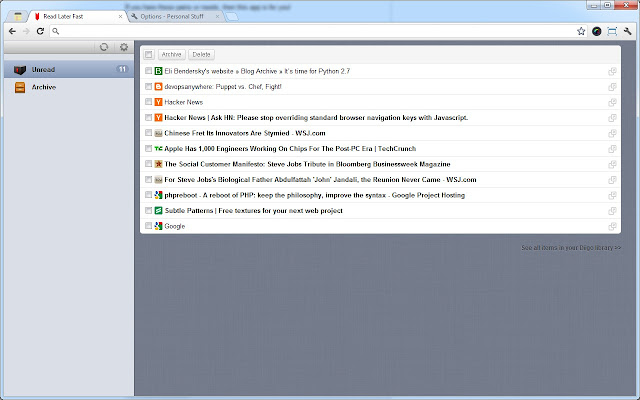Open phpreboot Google Project Hosting item
The image size is (640, 400).
(314, 195)
